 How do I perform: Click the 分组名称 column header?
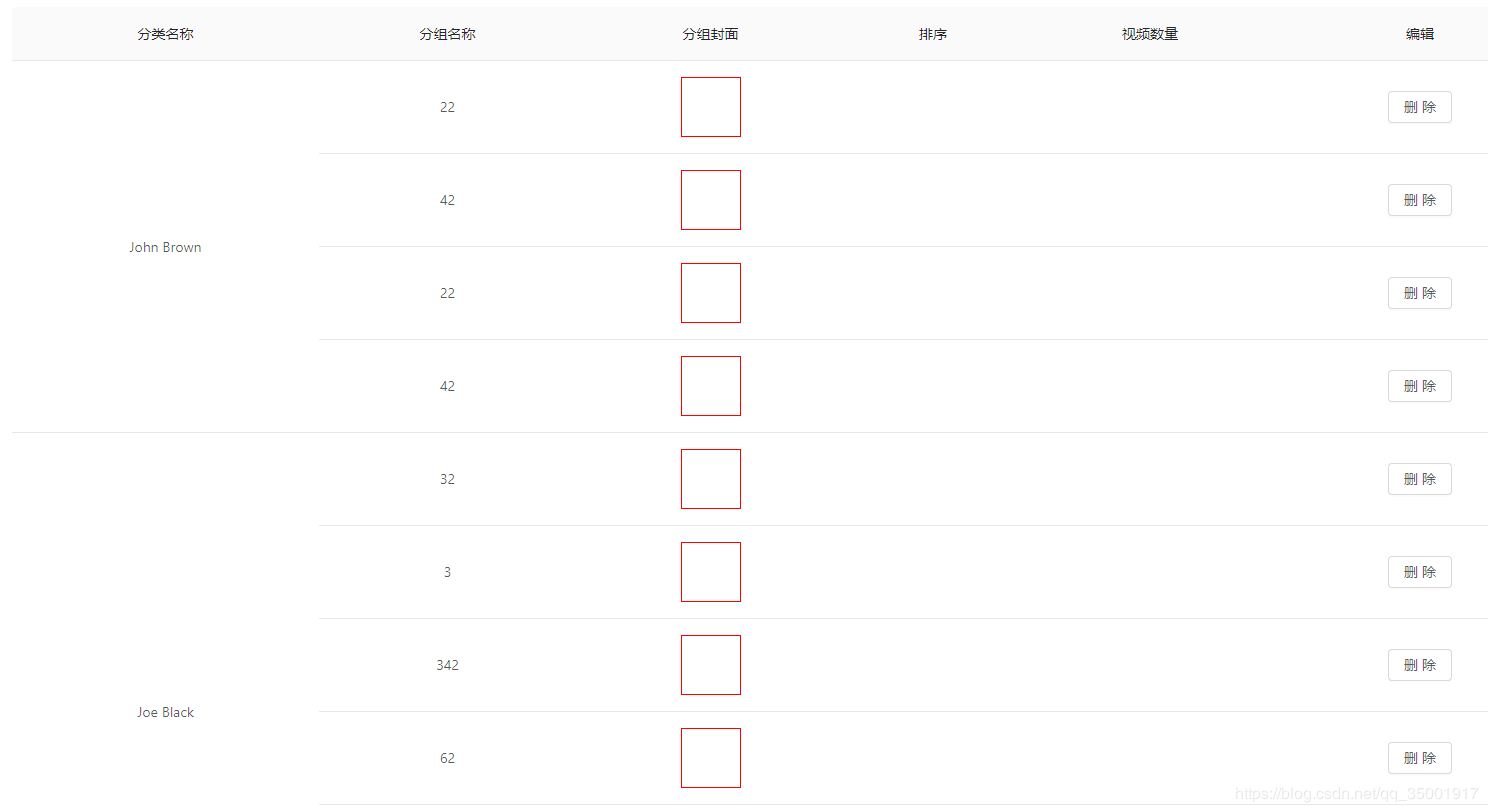[447, 34]
